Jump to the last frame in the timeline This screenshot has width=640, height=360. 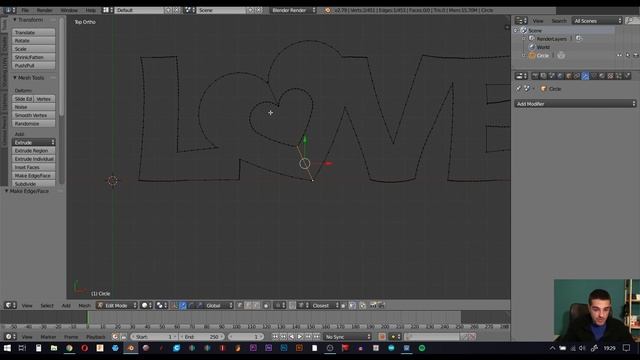coord(317,337)
